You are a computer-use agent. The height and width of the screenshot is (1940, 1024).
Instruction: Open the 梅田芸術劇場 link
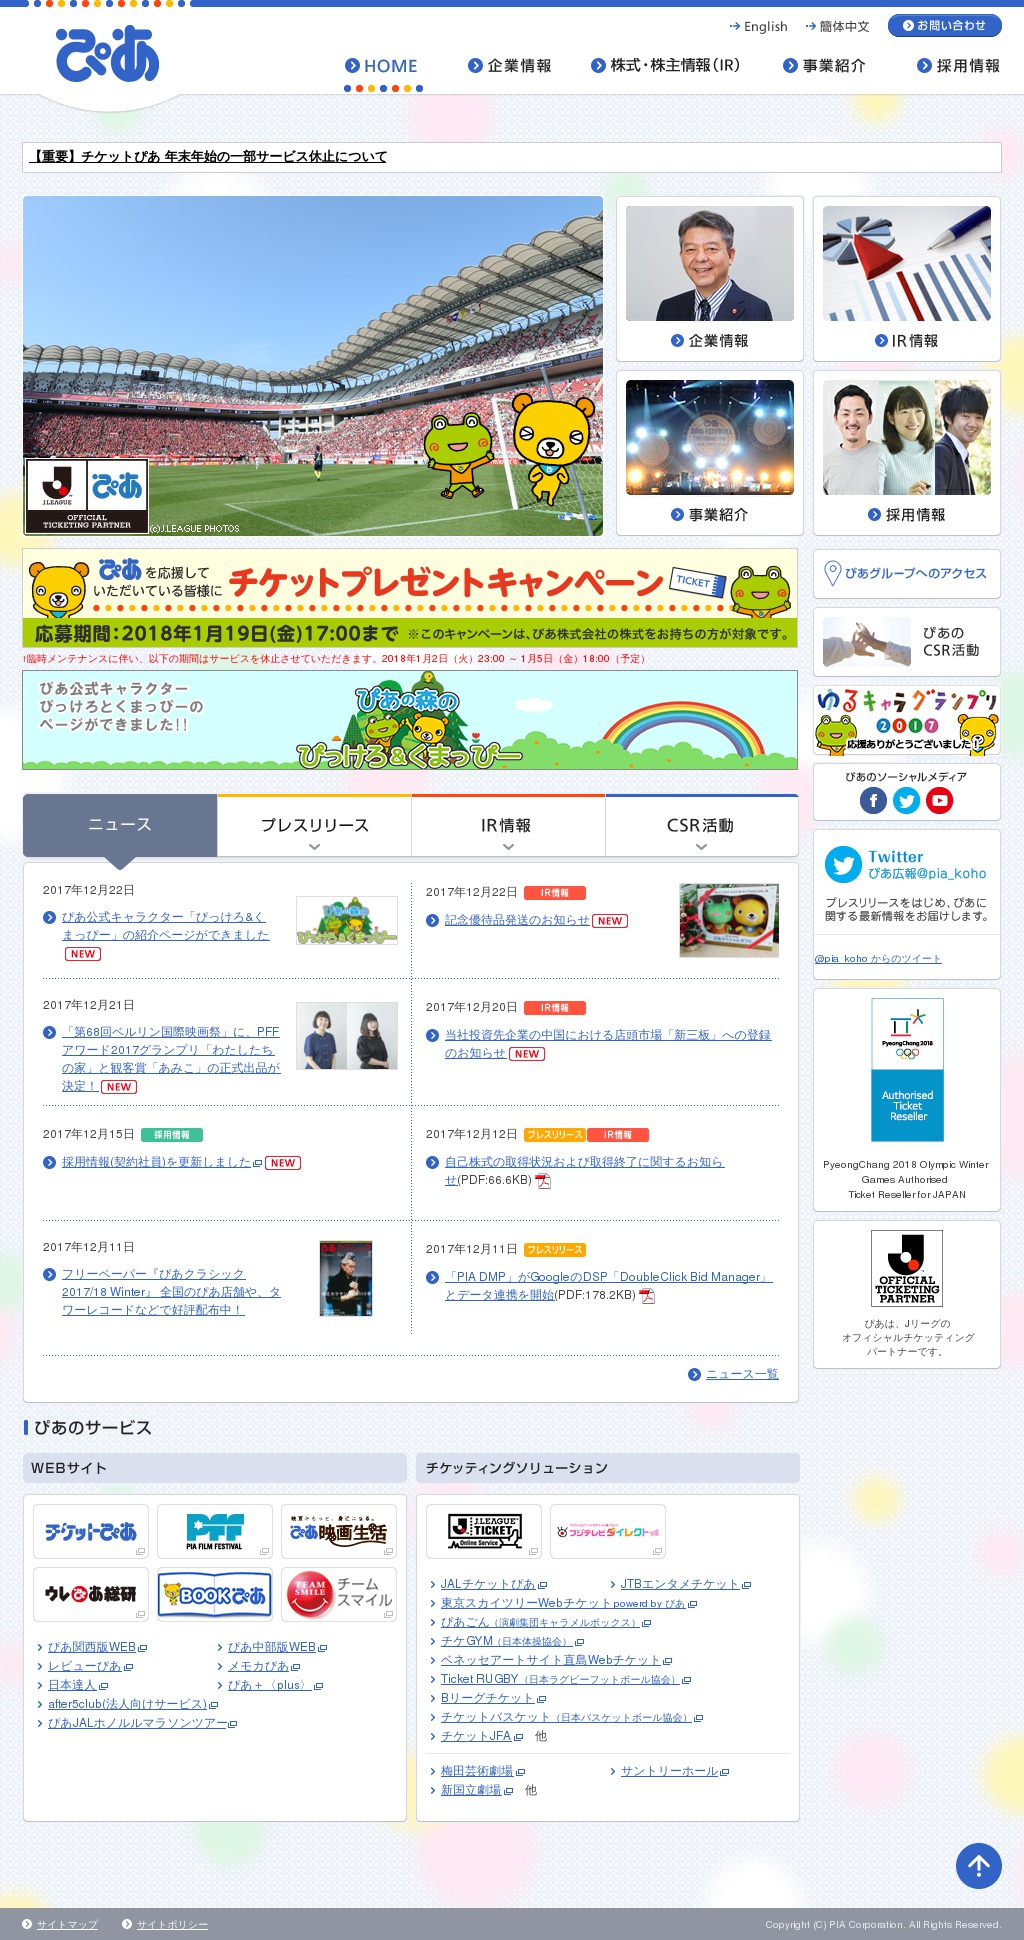tap(477, 1771)
